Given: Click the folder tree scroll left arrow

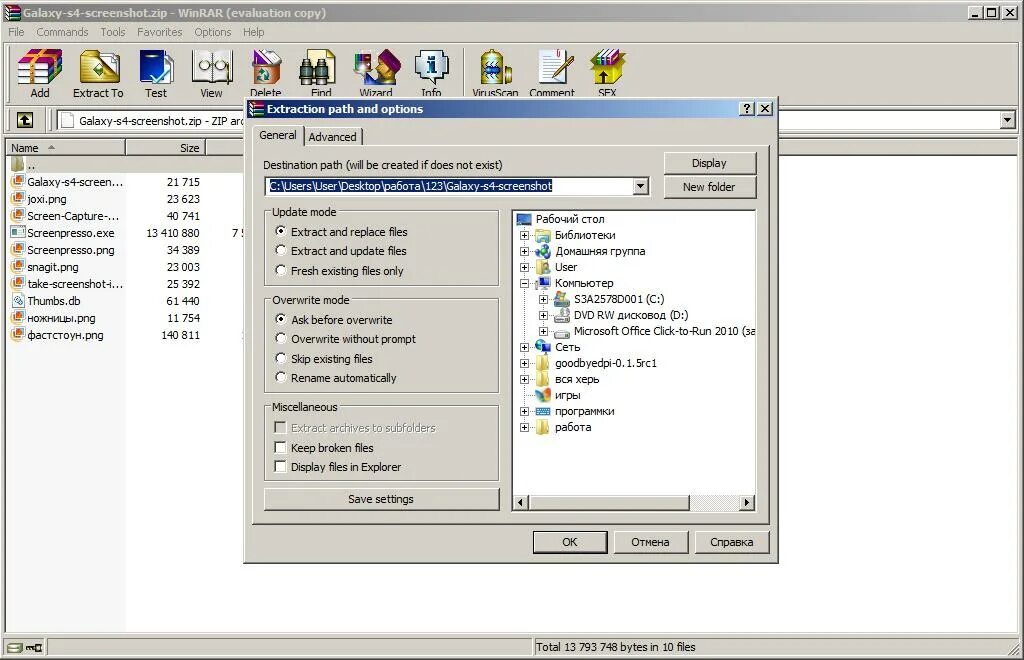Looking at the screenshot, I should point(520,502).
